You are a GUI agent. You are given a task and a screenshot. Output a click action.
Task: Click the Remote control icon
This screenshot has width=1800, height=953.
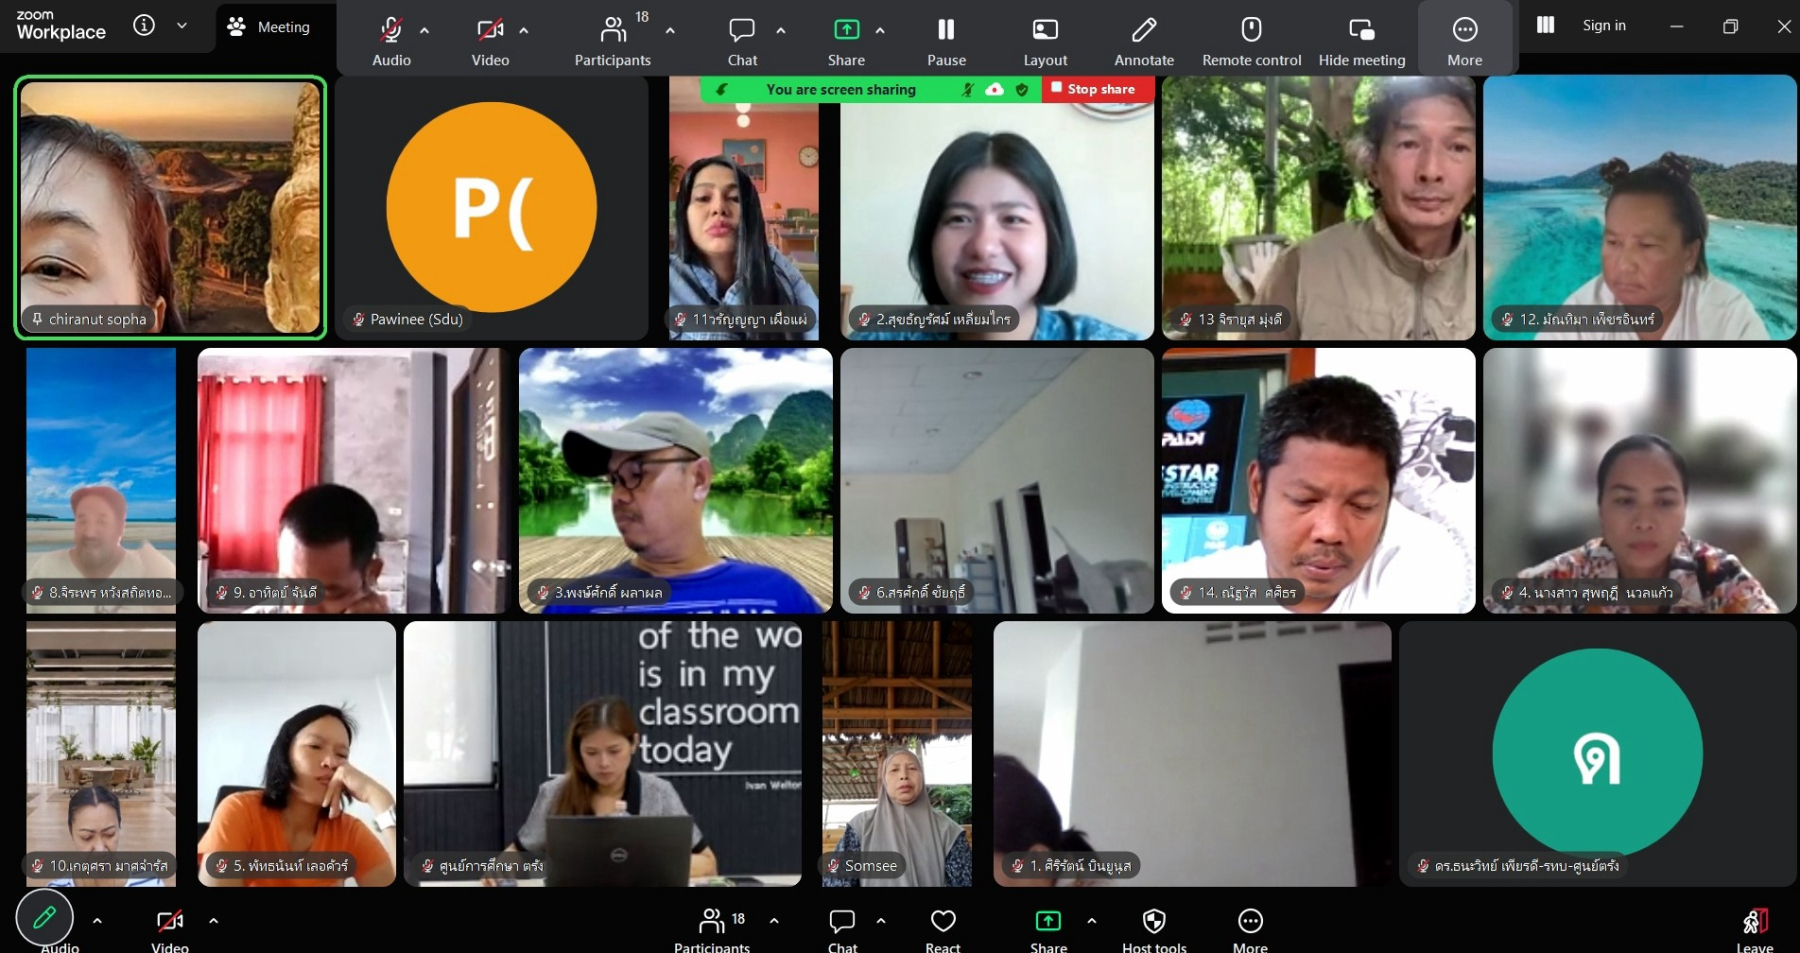[1251, 30]
